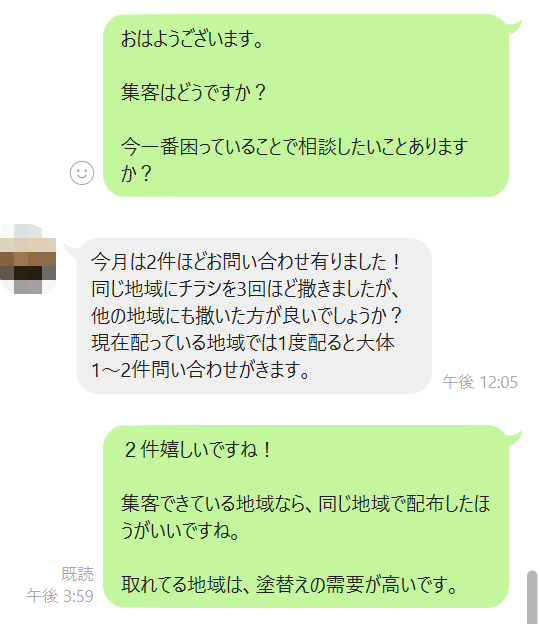Click the trailing か？ line in first bubble

coord(136,173)
